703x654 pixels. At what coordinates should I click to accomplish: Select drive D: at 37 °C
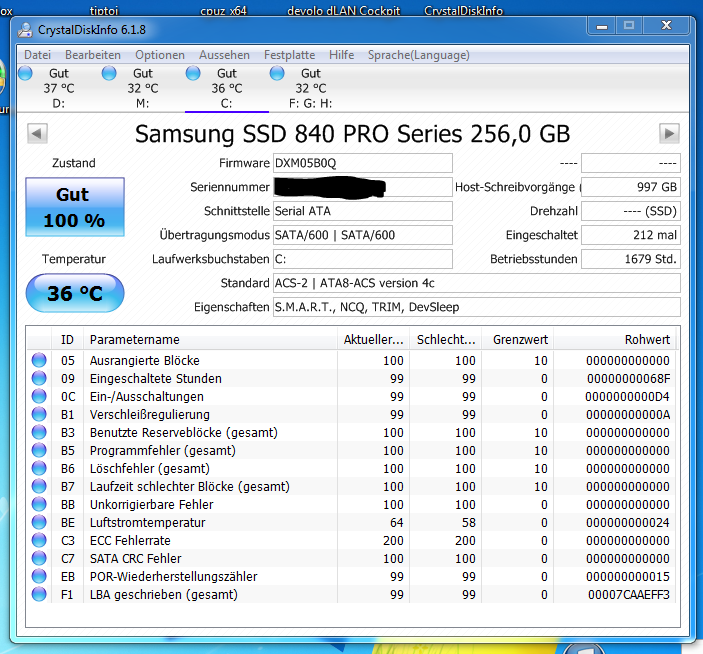59,88
